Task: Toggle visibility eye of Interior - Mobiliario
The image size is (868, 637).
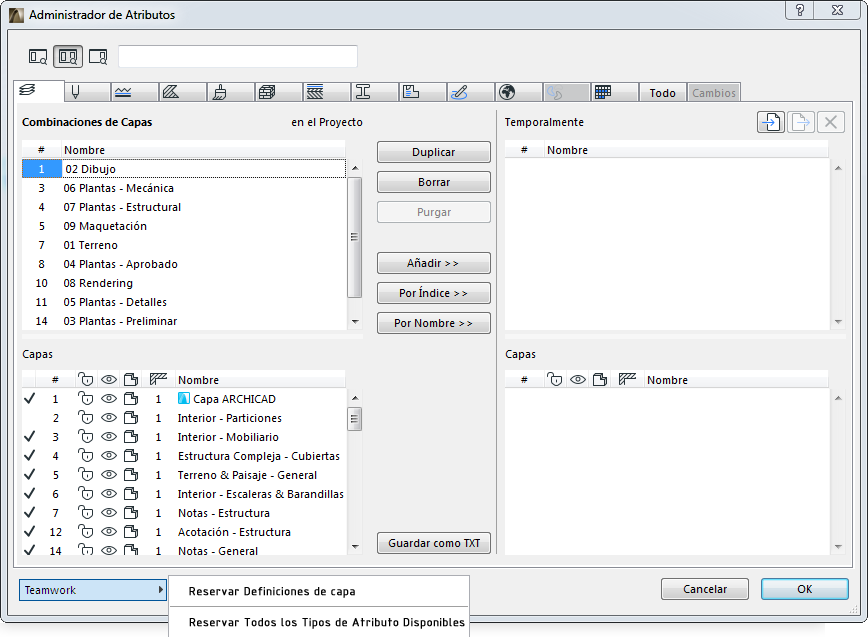Action: [x=109, y=437]
